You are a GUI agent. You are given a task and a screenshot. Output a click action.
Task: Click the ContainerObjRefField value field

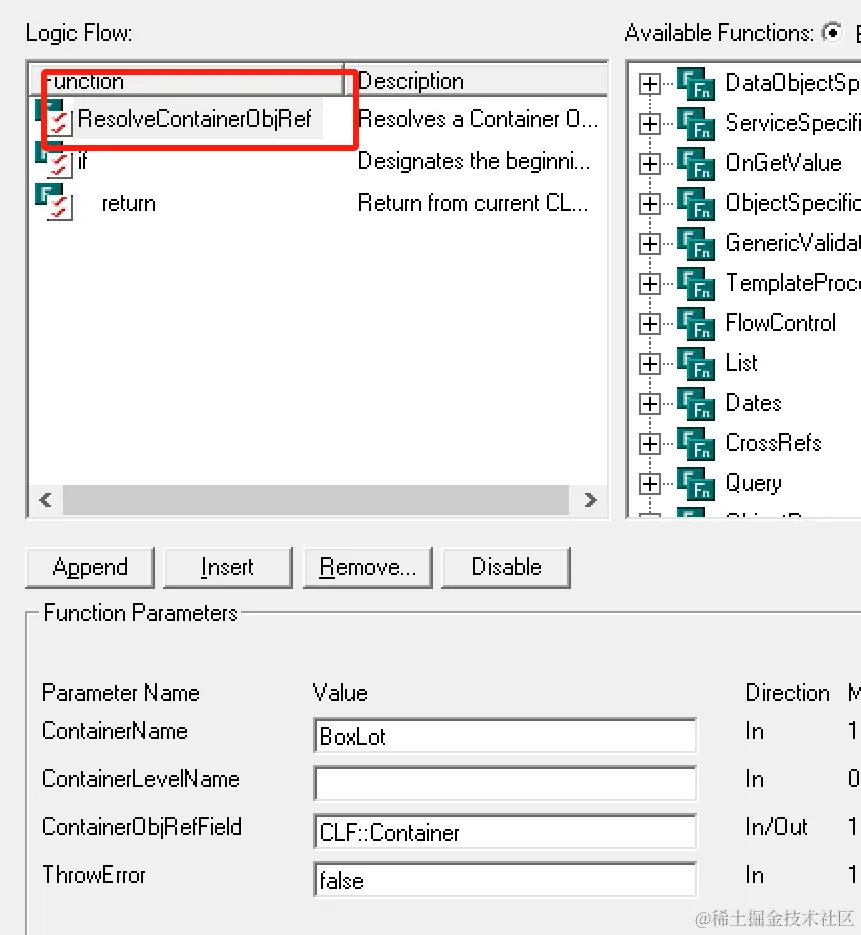coord(504,832)
